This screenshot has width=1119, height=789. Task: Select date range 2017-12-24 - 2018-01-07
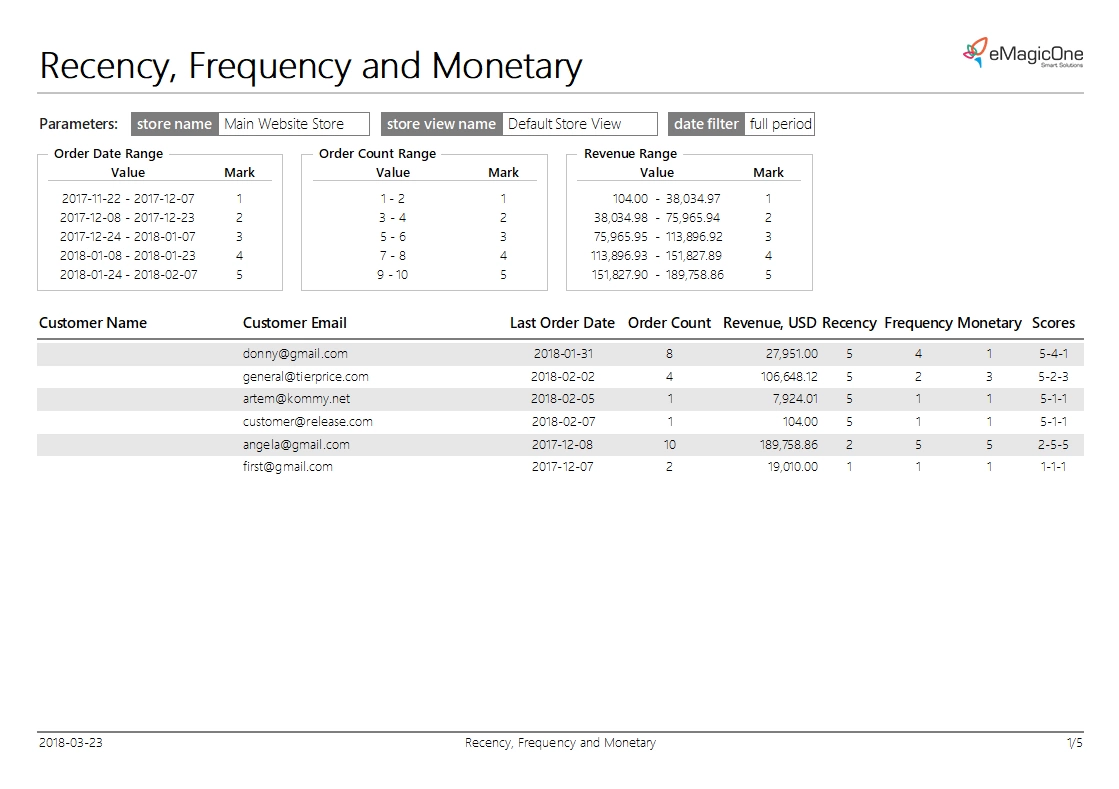128,236
